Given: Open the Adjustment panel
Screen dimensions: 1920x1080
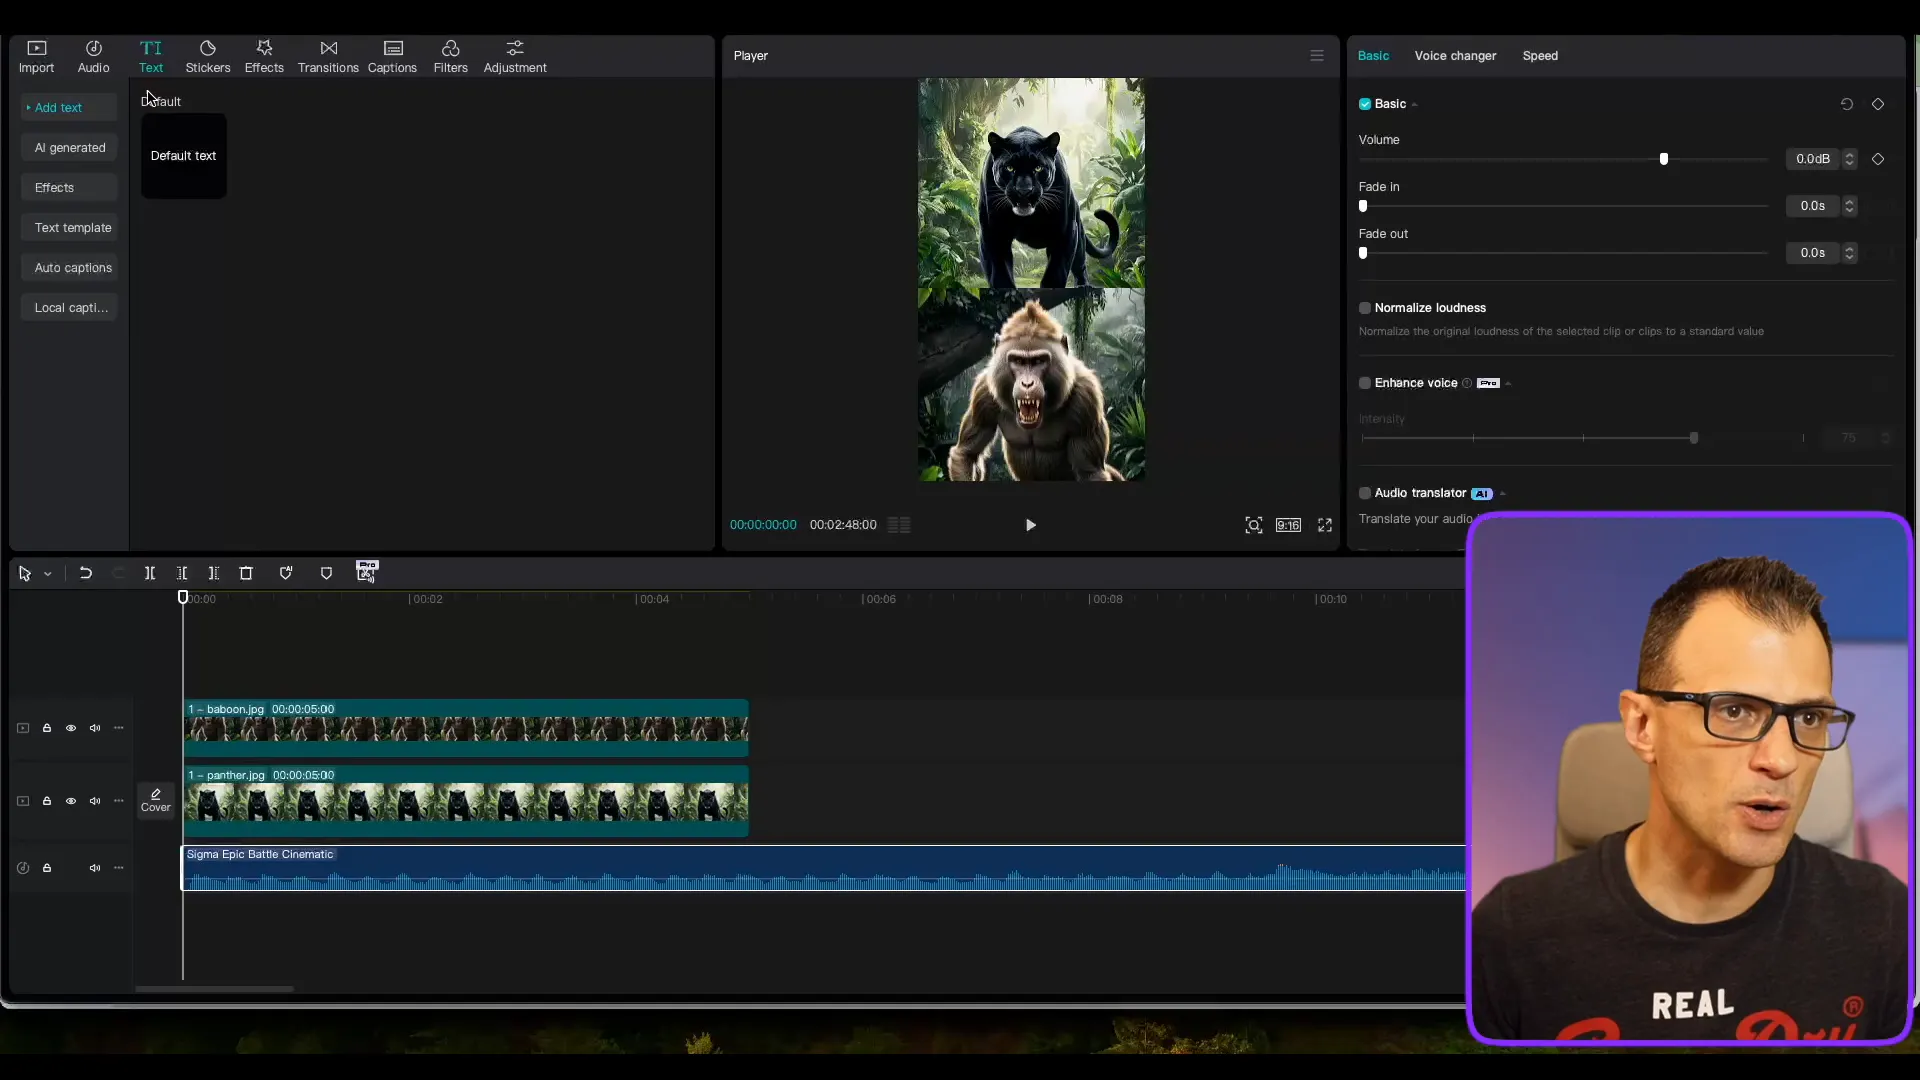Looking at the screenshot, I should (x=515, y=57).
